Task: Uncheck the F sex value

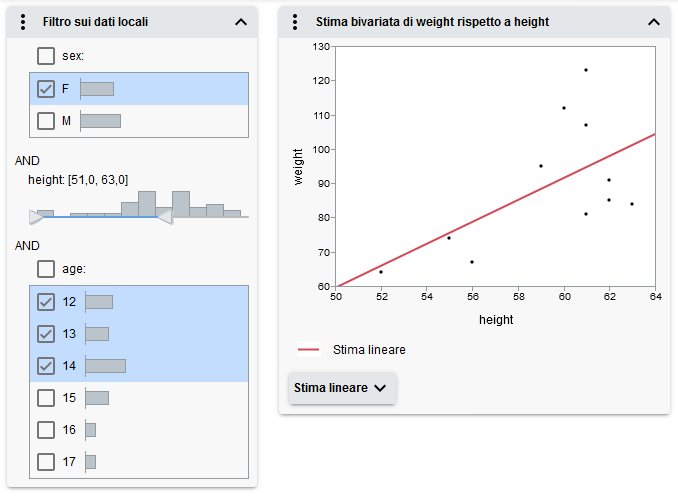Action: click(x=46, y=89)
